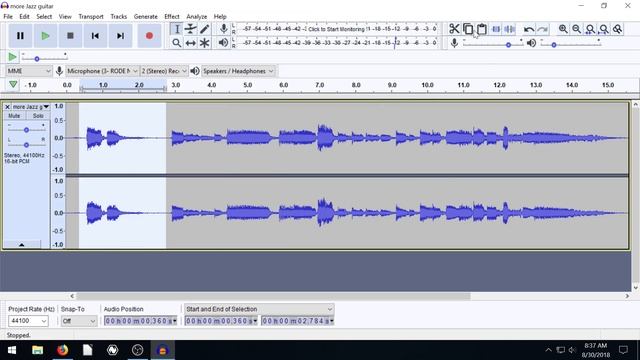Solo the more Jazz guitar track
Image resolution: width=640 pixels, height=360 pixels.
(x=38, y=116)
